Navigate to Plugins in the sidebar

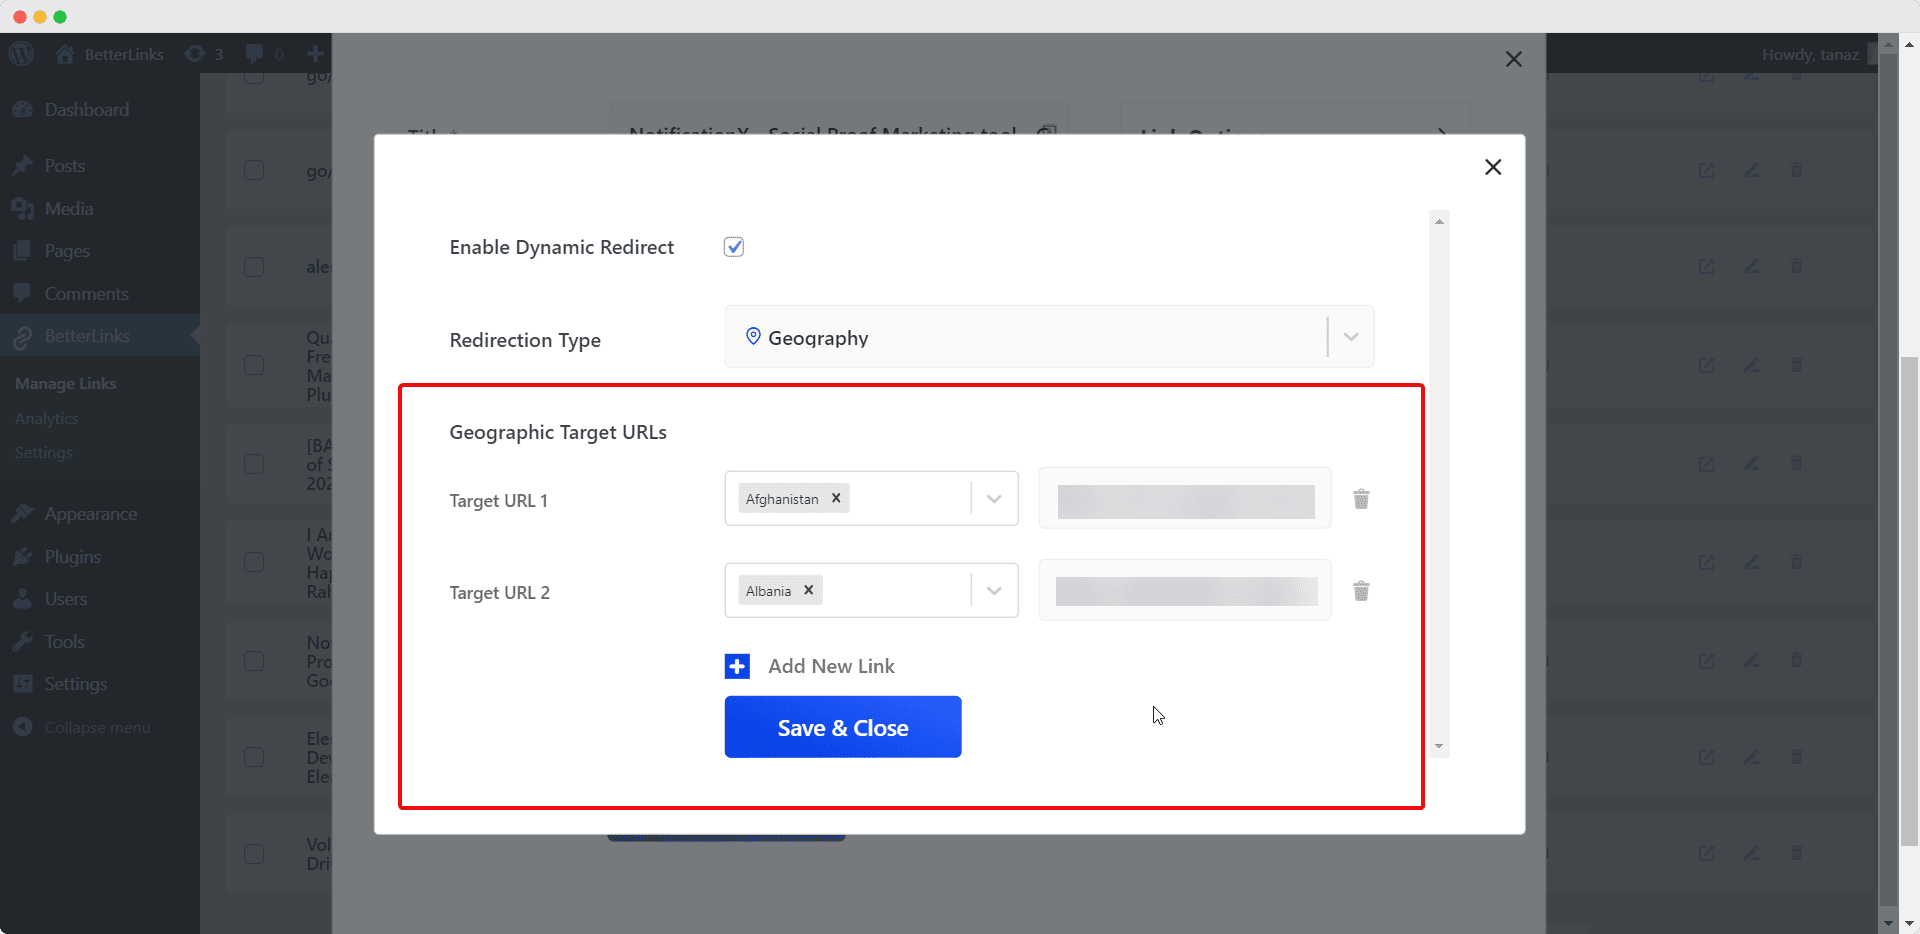click(x=70, y=556)
